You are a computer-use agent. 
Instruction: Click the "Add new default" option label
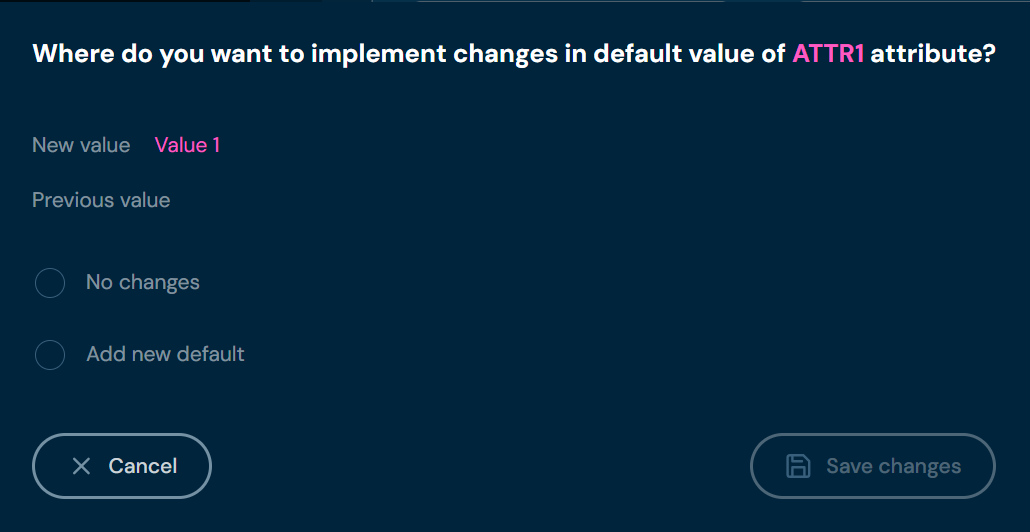coord(165,354)
